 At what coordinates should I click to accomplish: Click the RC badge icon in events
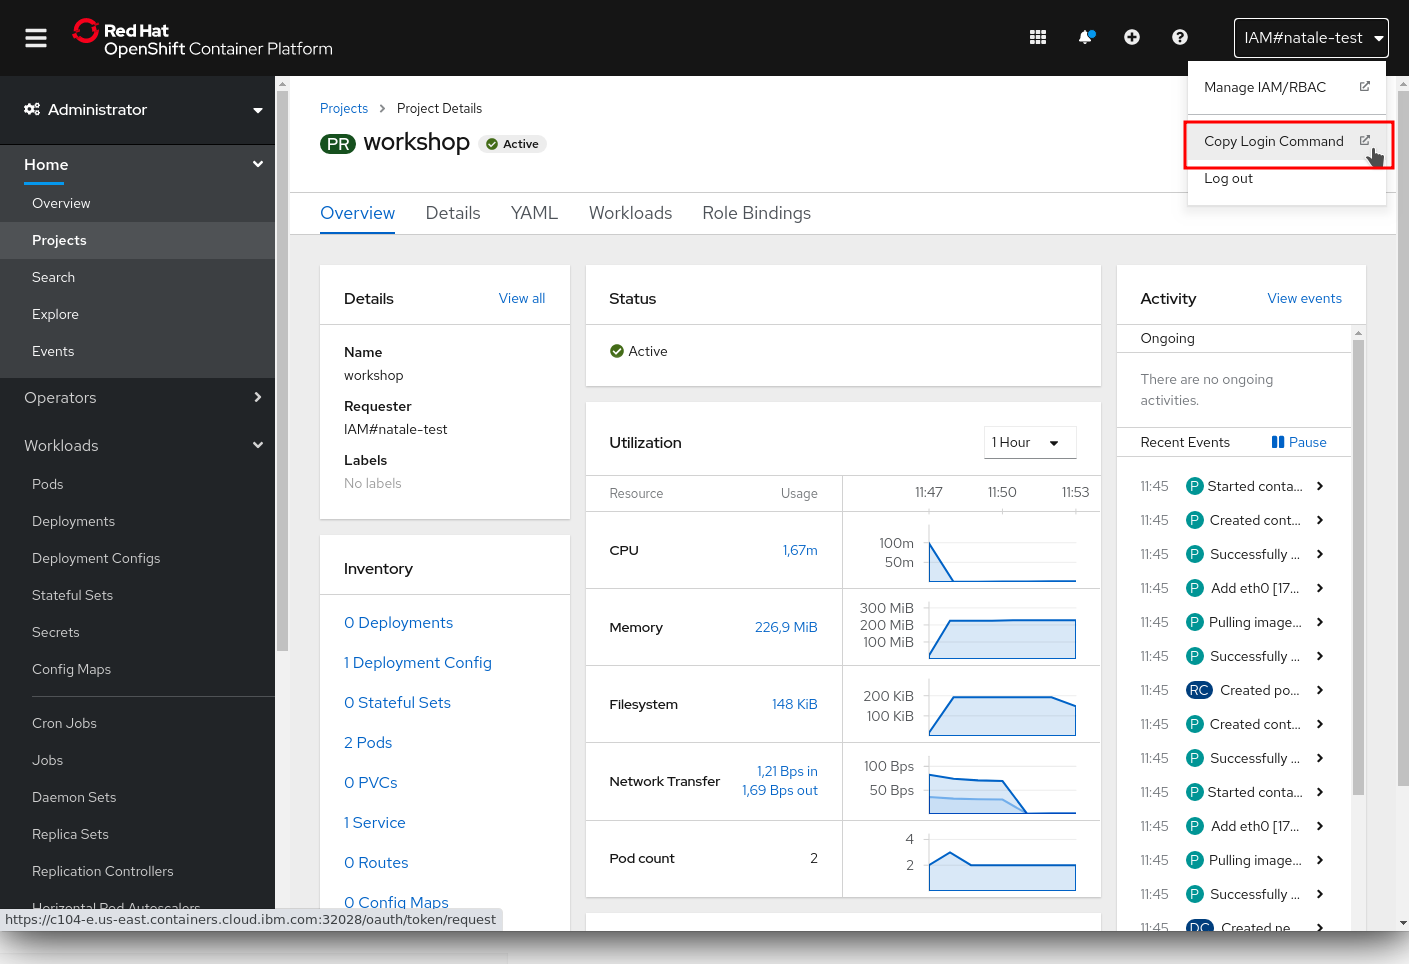1198,690
